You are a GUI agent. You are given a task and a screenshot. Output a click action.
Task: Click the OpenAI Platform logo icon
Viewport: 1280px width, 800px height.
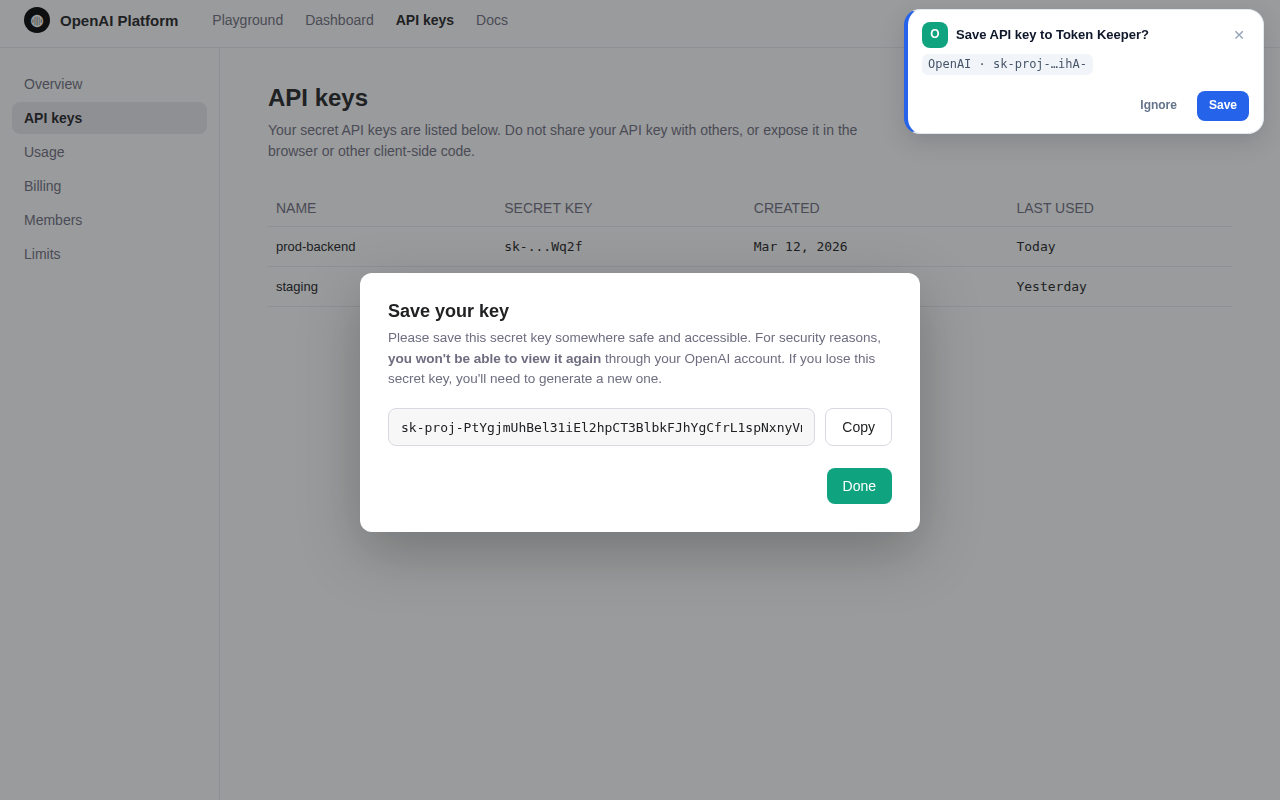point(37,20)
